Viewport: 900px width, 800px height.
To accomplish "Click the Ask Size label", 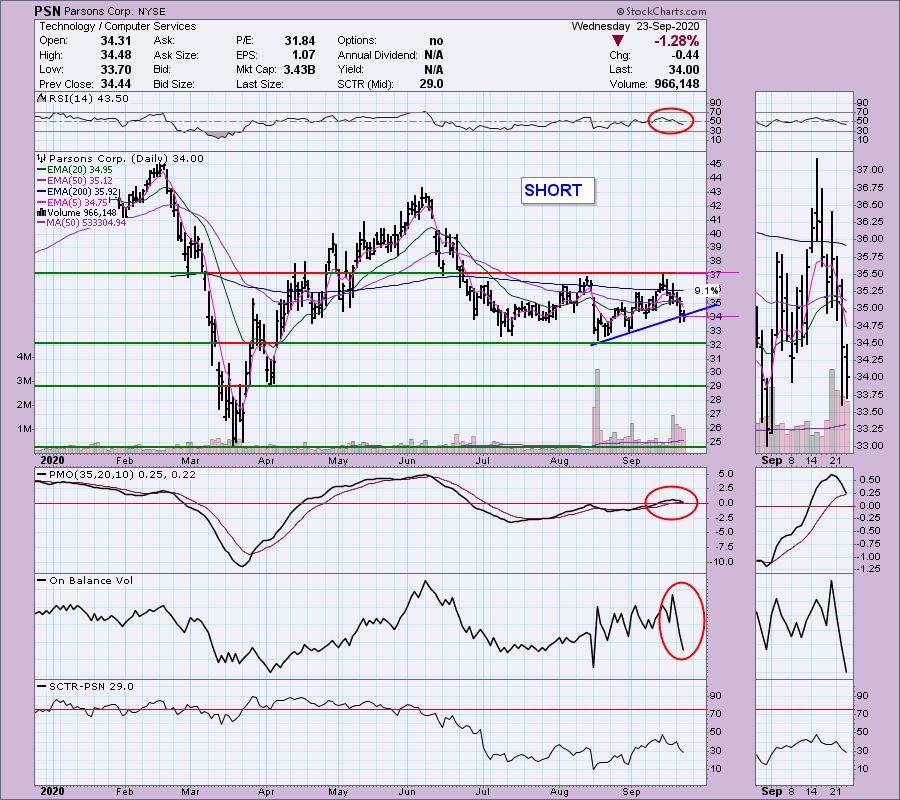I will (x=176, y=55).
